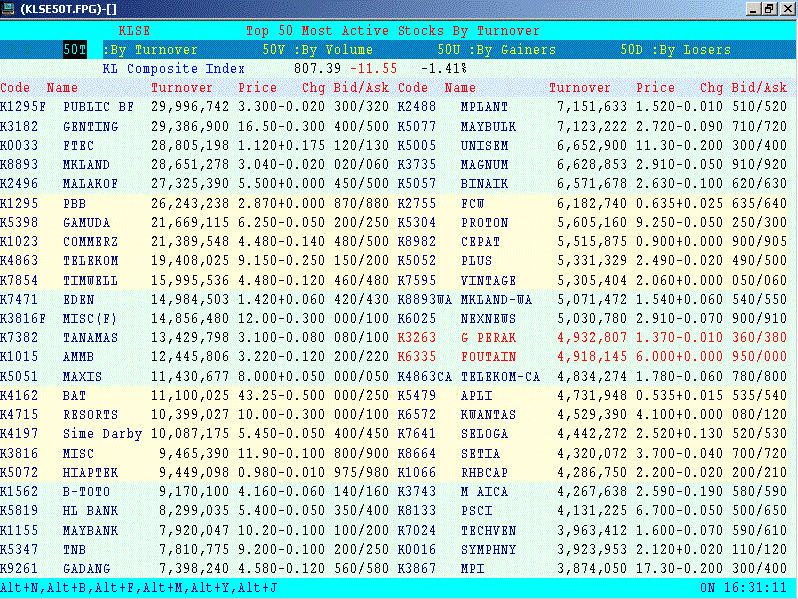Image resolution: width=798 pixels, height=599 pixels.
Task: Select the EDEN stock name
Action: coord(78,300)
